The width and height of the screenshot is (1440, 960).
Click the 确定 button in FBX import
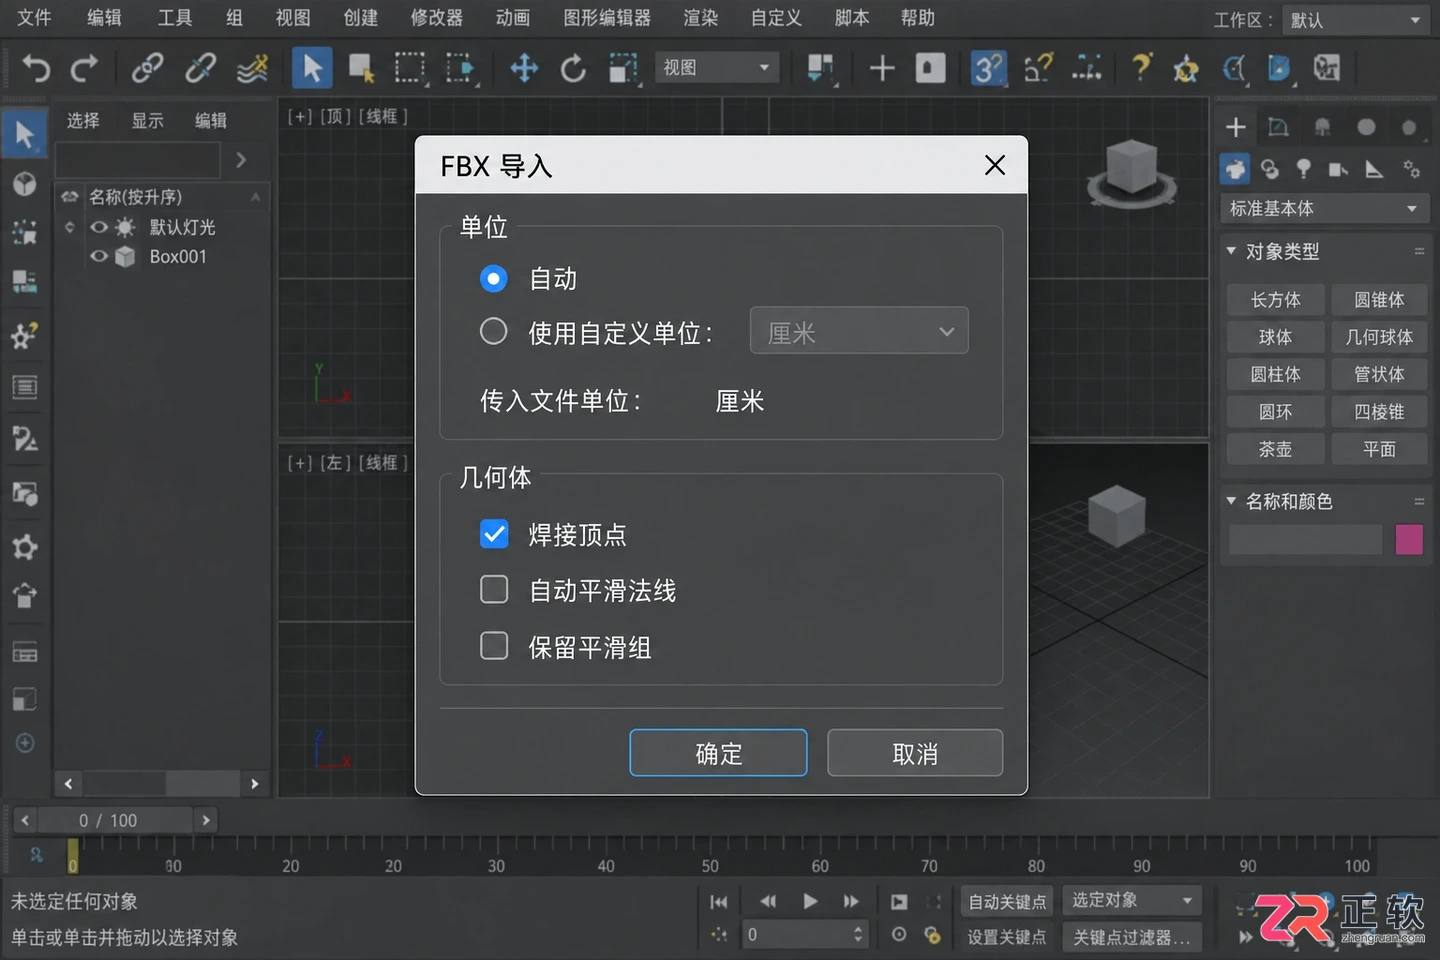[718, 753]
